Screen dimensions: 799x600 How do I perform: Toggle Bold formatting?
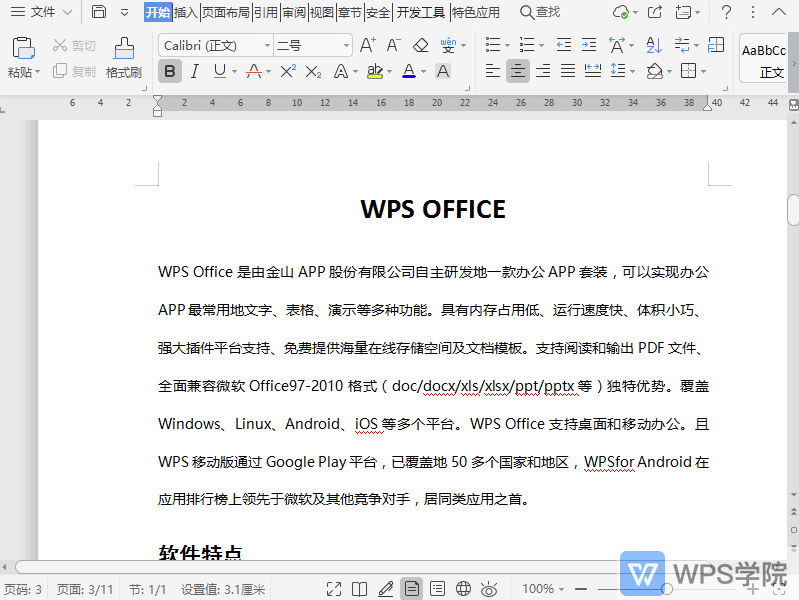tap(170, 71)
